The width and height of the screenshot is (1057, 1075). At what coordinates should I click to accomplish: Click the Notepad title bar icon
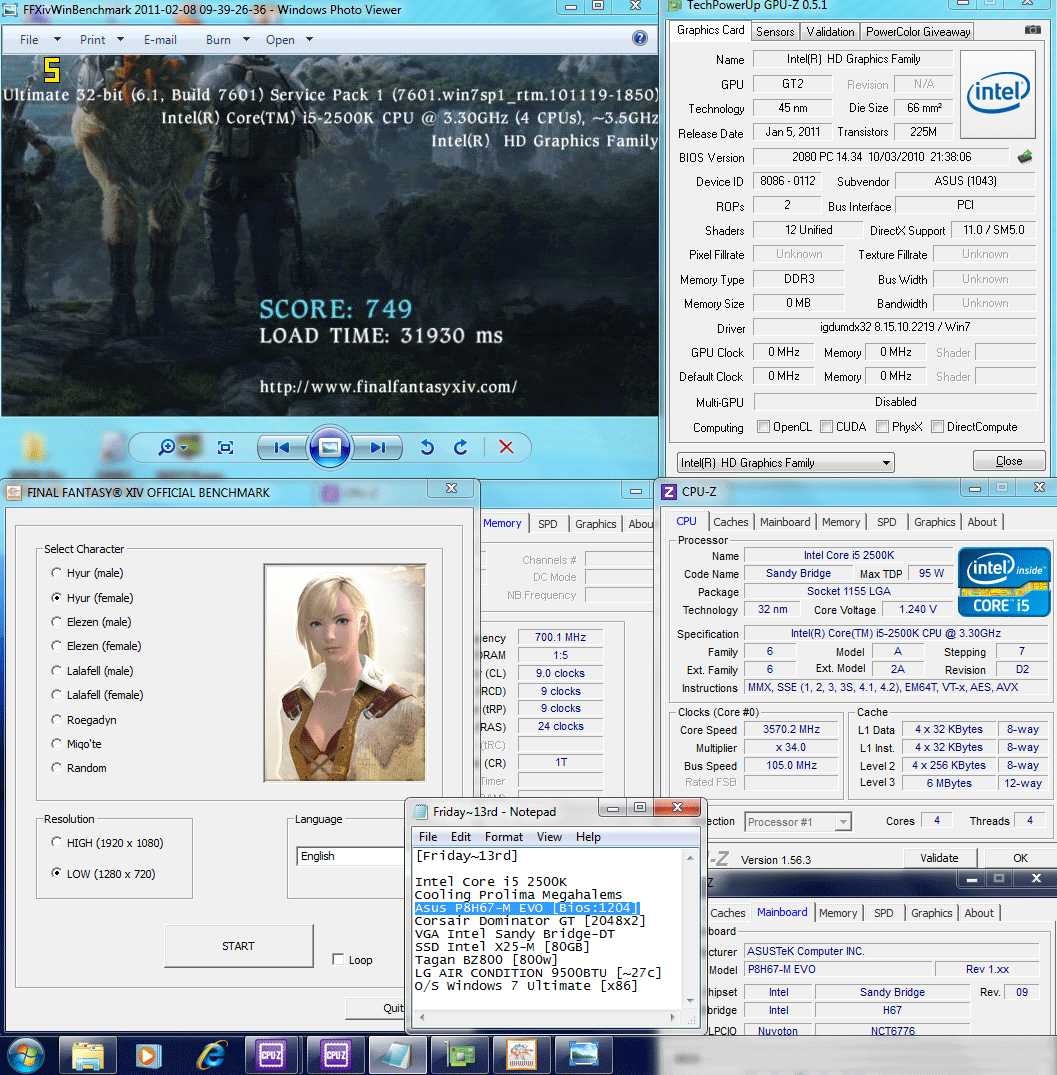point(420,812)
